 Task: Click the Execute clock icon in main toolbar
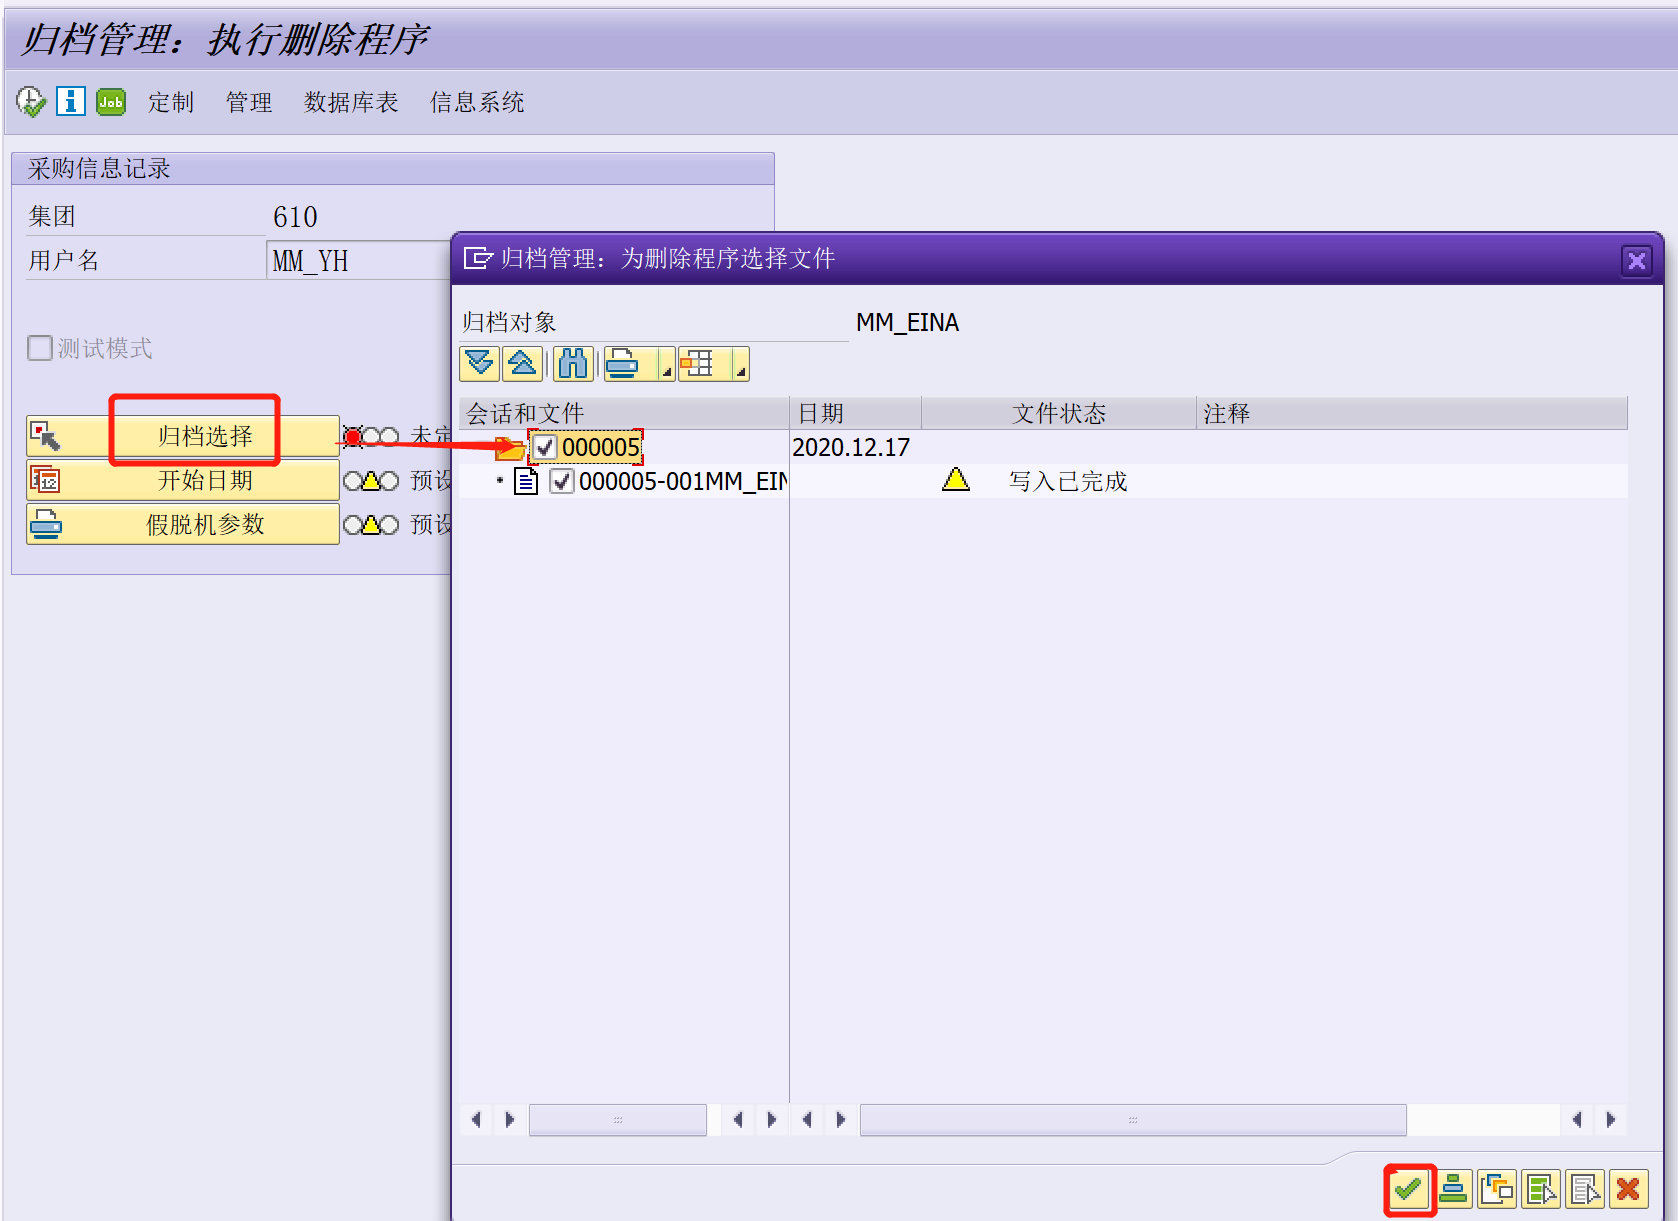(x=31, y=101)
